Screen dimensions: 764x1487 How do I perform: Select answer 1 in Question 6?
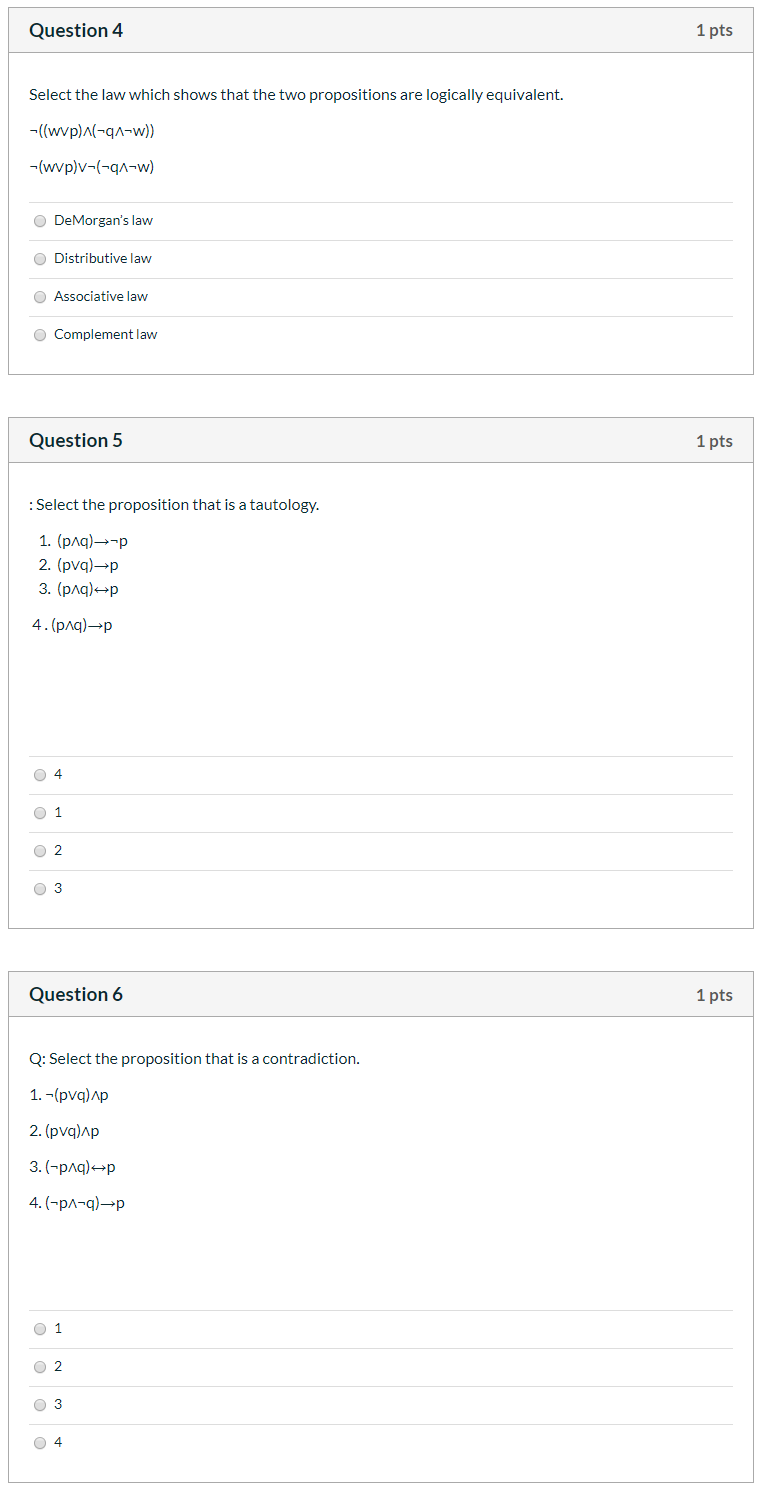point(39,1328)
